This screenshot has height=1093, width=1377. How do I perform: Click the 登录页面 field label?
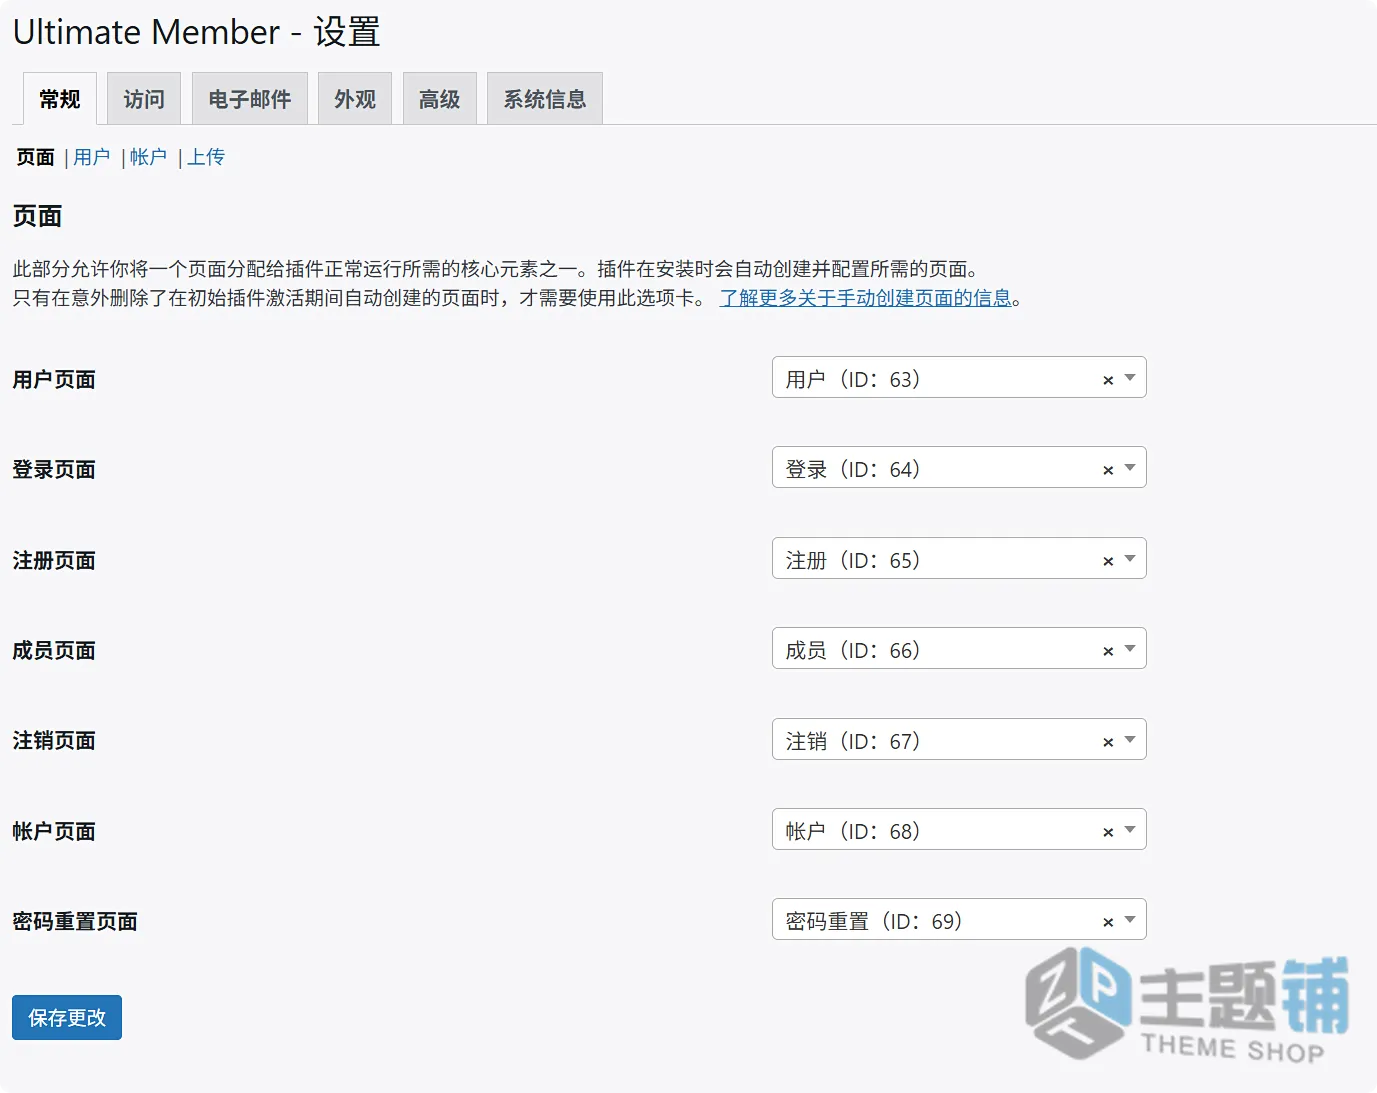(54, 469)
